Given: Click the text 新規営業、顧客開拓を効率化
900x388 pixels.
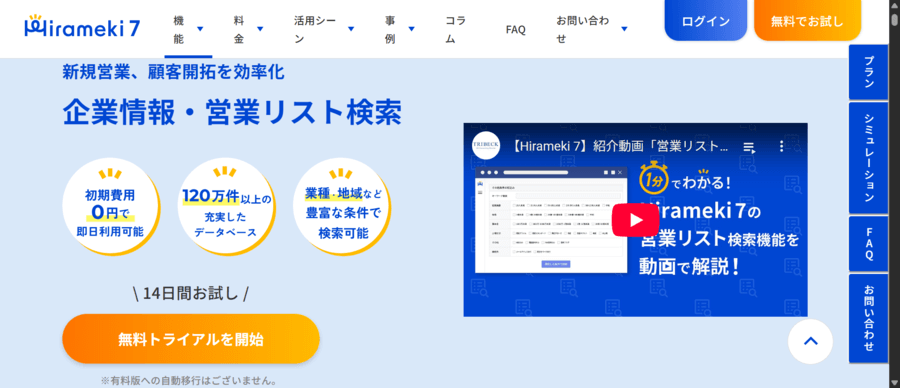Looking at the screenshot, I should [173, 72].
